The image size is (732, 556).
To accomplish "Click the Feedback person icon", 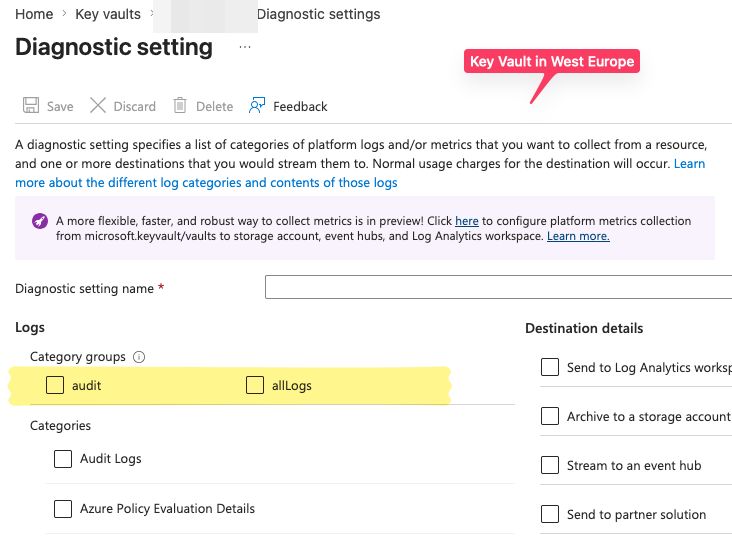I will pyautogui.click(x=257, y=106).
